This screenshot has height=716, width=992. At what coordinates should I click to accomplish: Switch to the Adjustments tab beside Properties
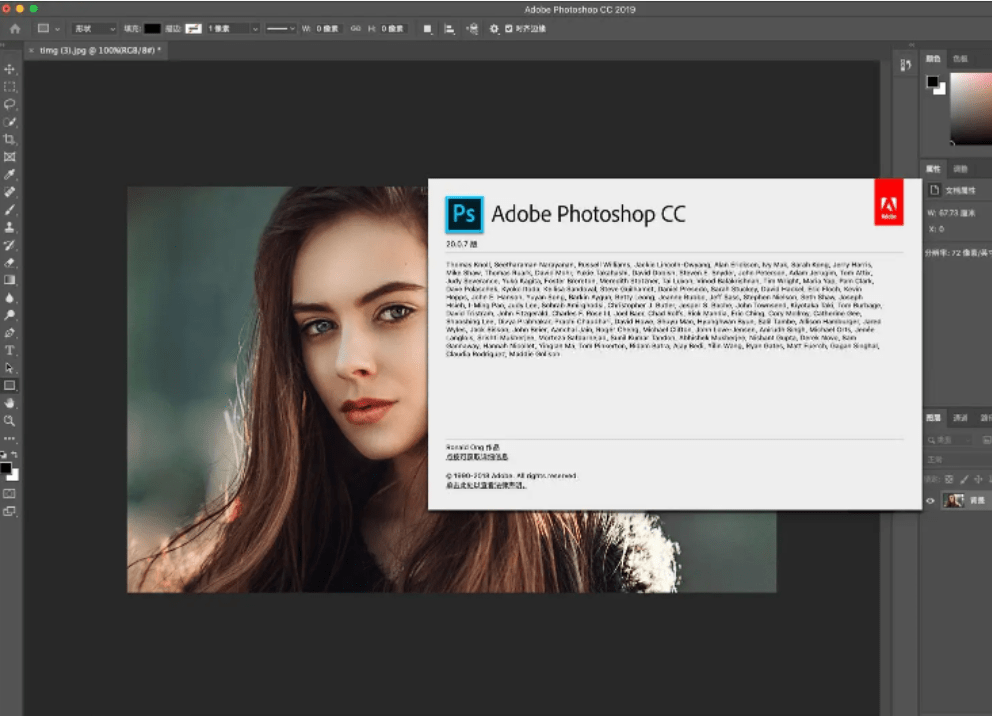[x=960, y=169]
